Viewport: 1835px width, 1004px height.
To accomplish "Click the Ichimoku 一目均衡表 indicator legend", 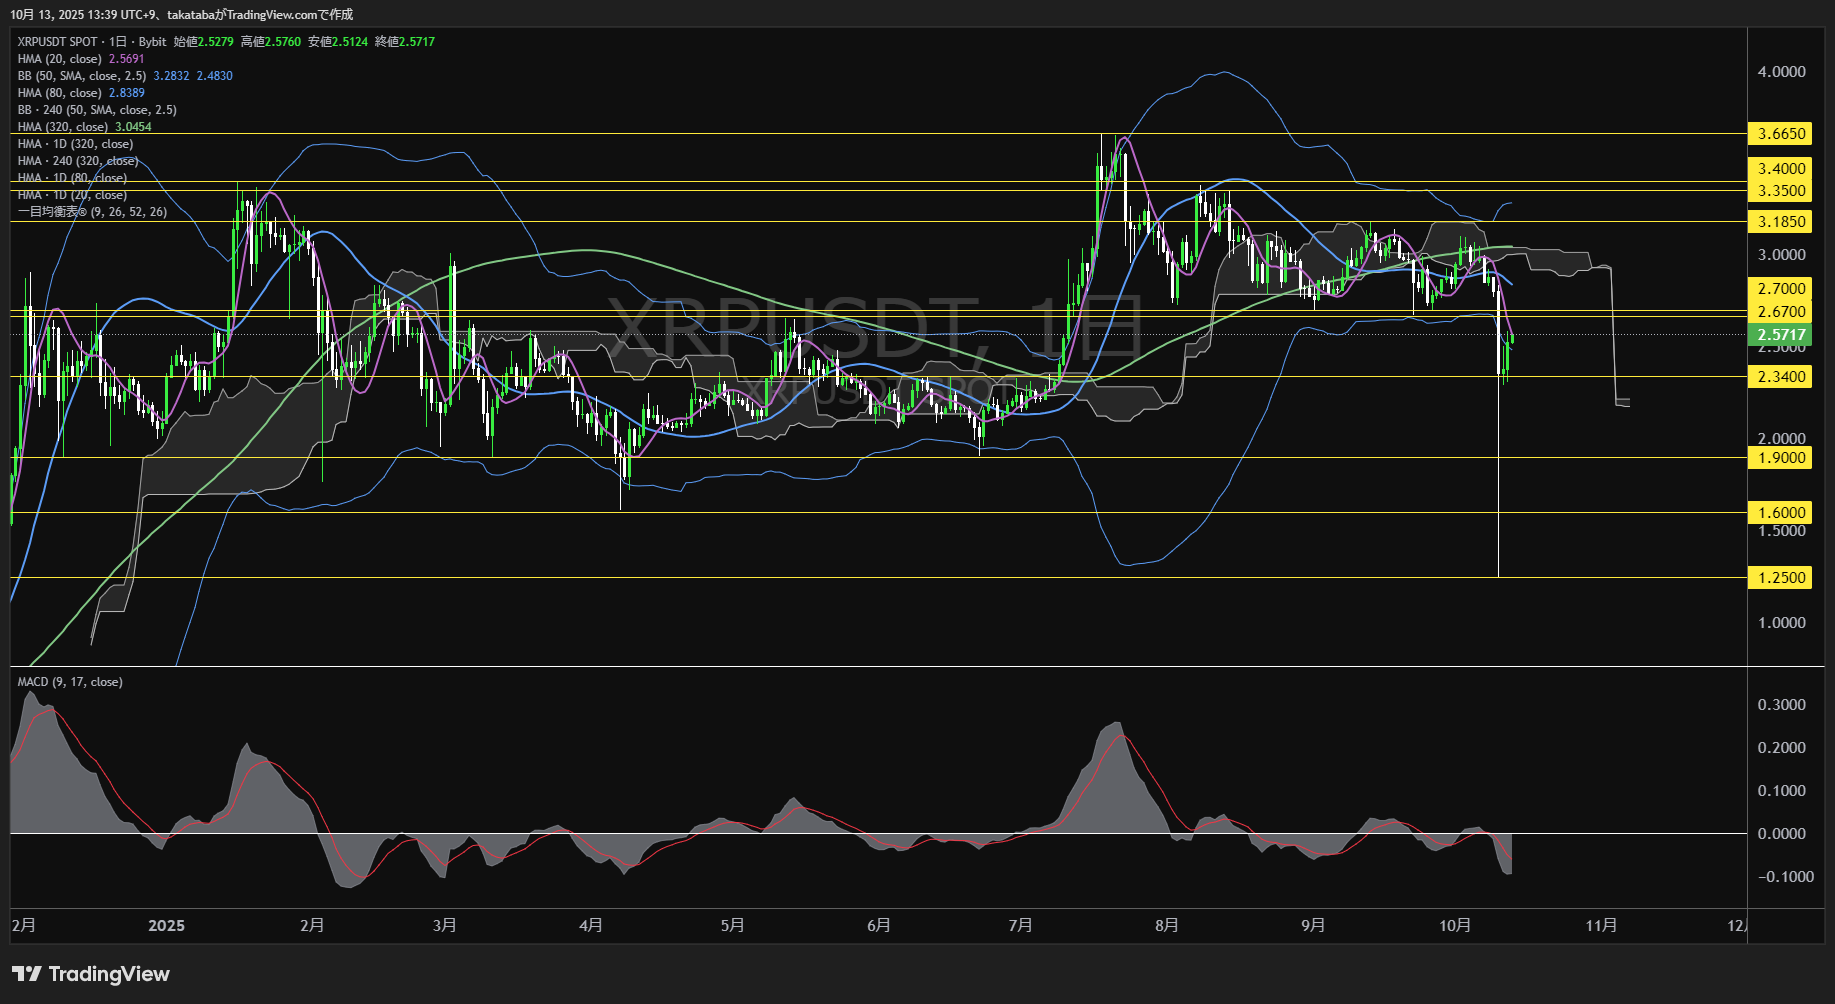I will coord(92,212).
